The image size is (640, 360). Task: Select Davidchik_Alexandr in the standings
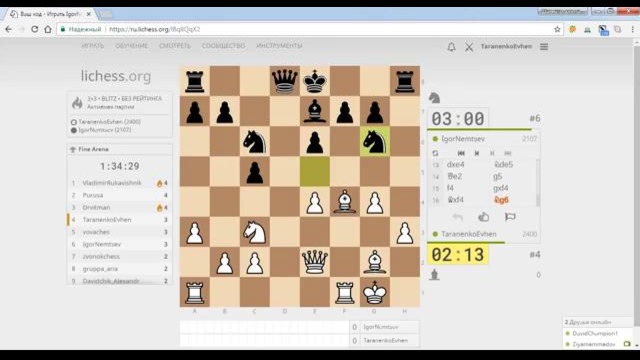111,281
